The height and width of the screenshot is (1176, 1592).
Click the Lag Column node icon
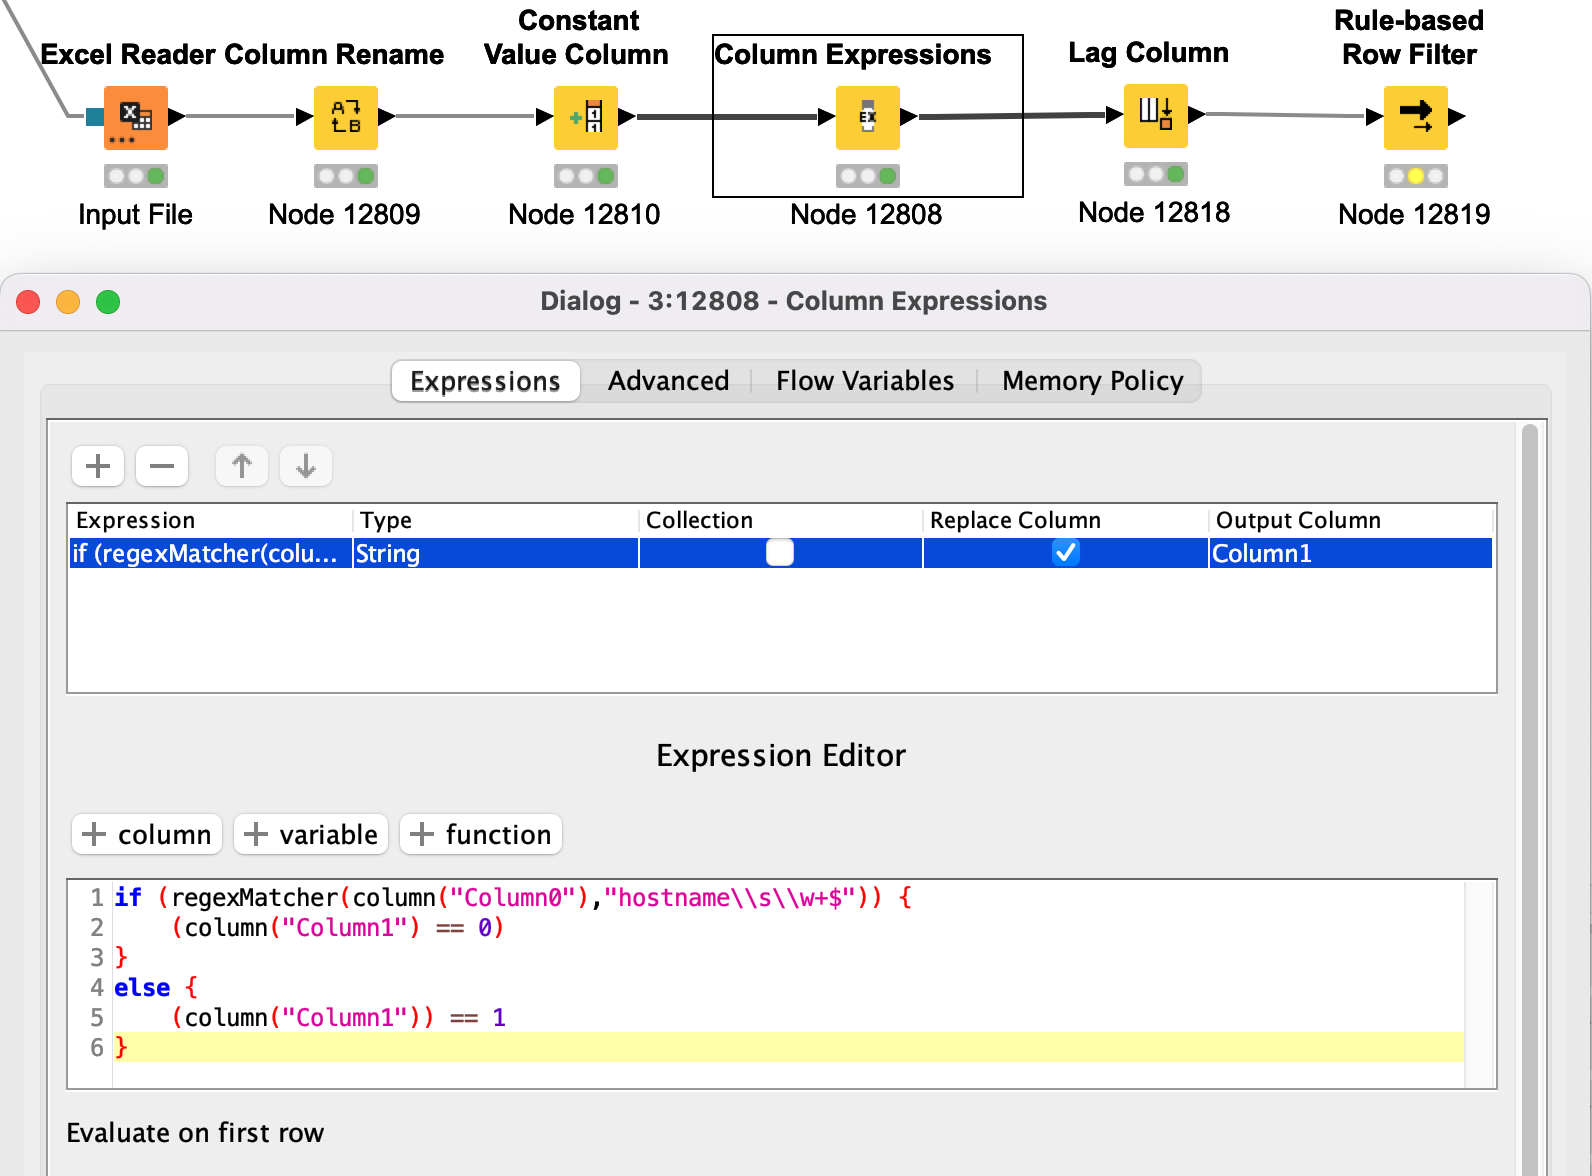(x=1155, y=115)
